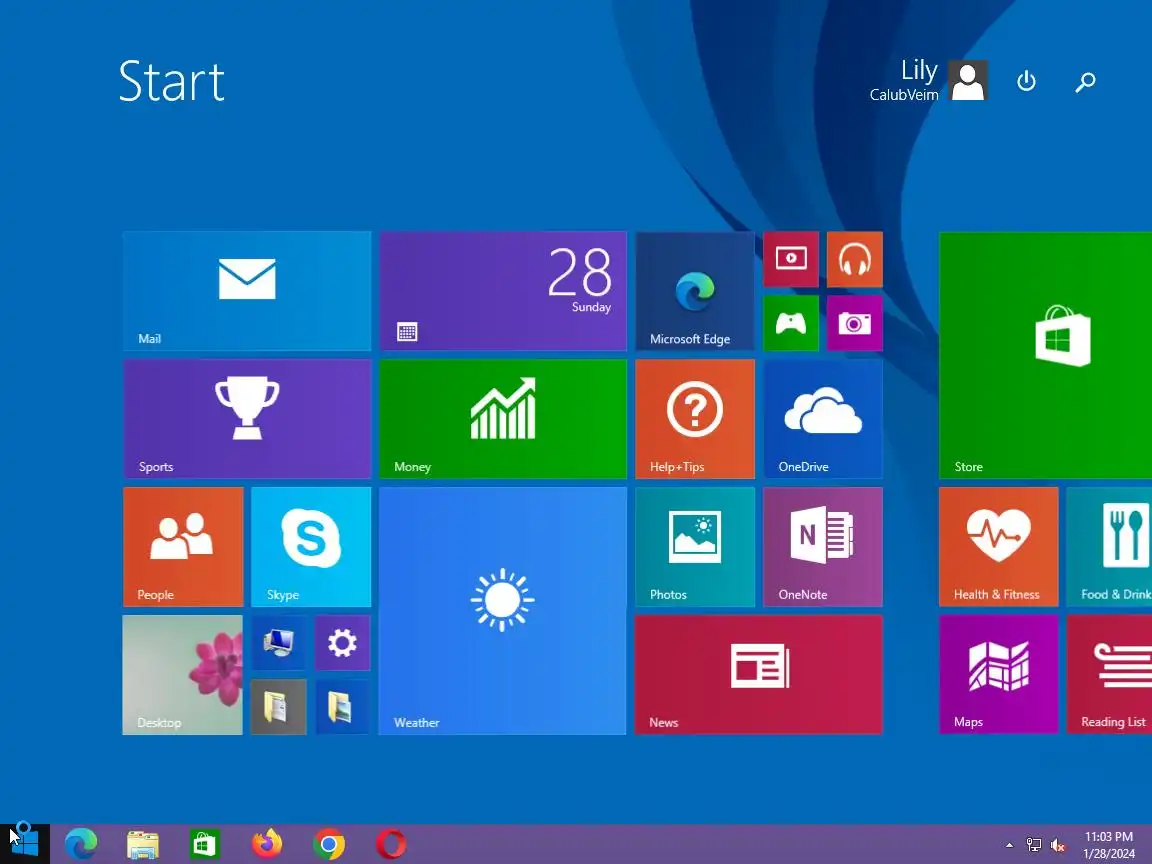Viewport: 1152px width, 864px height.
Task: Open the Camera tile
Action: coord(854,323)
